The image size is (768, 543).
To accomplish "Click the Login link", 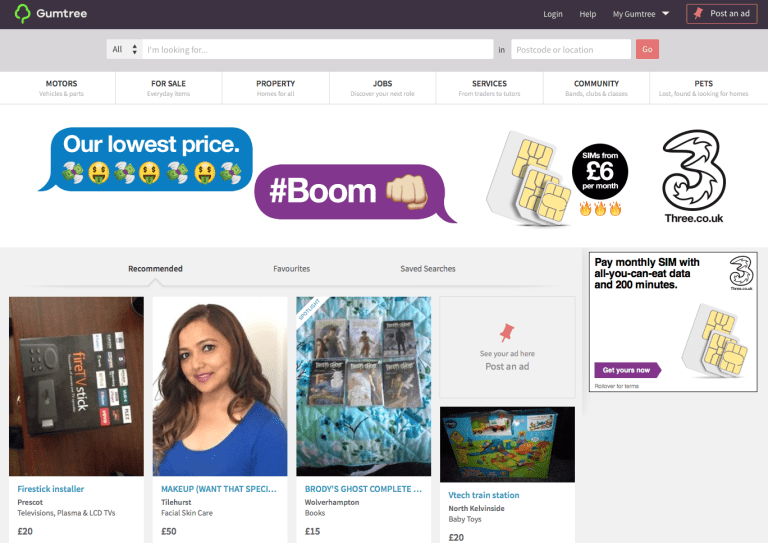I will tap(553, 14).
